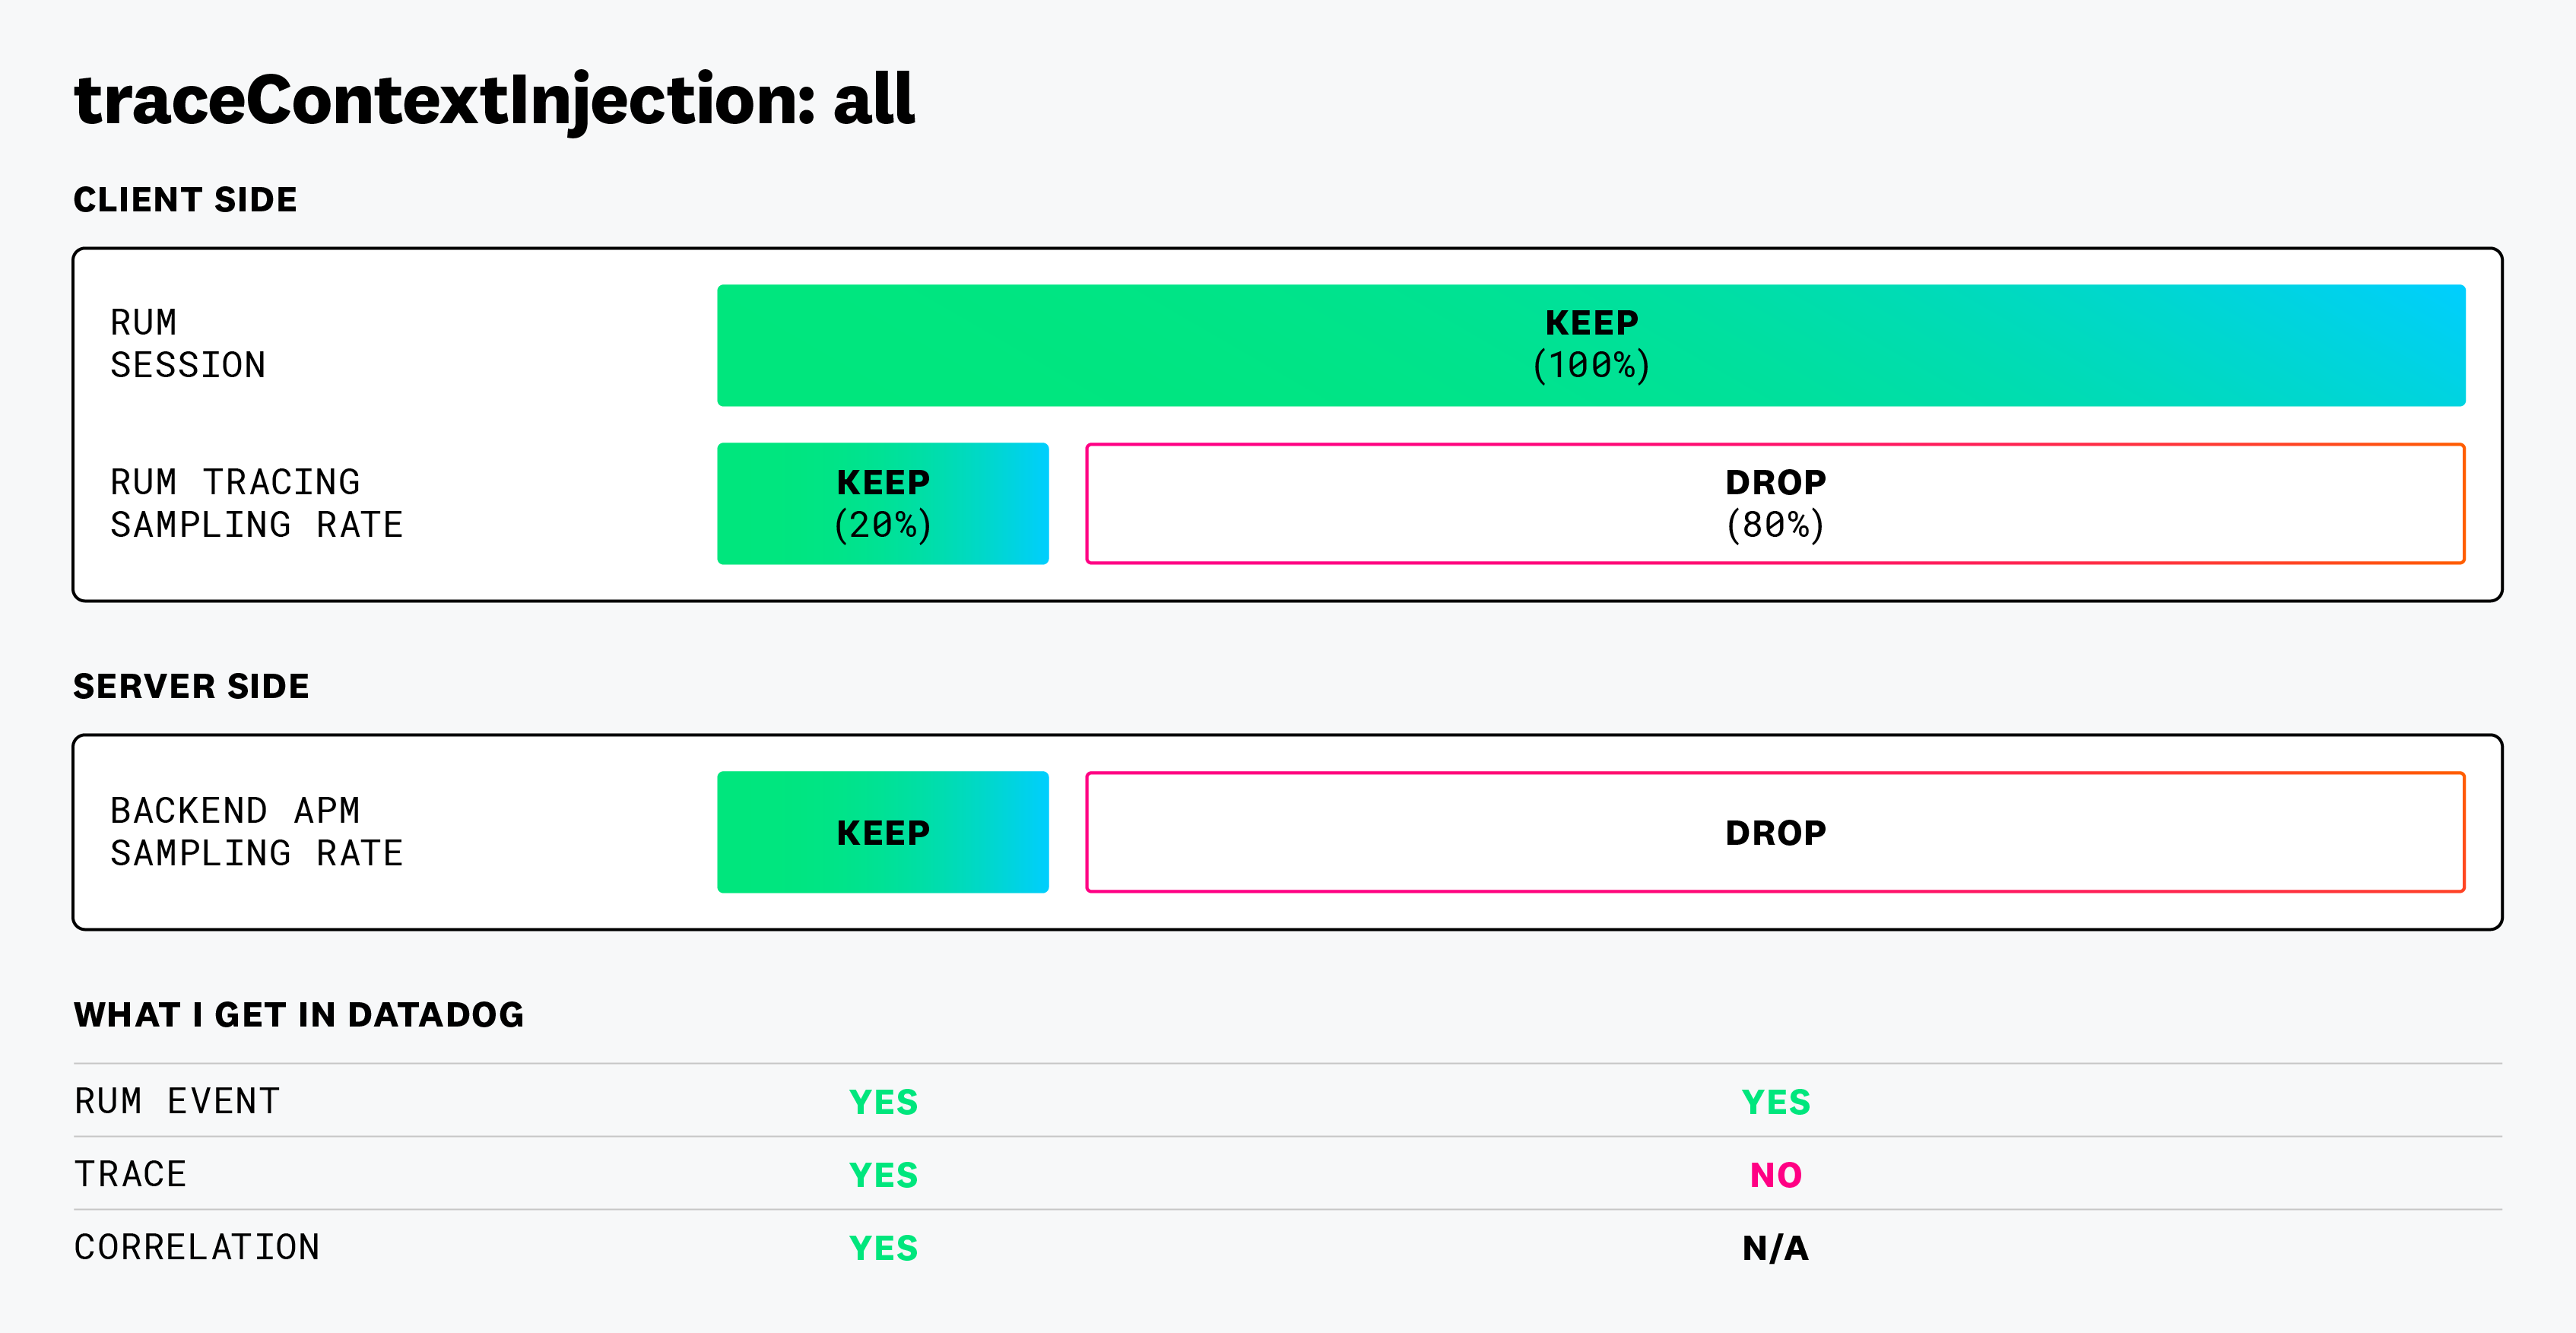Click the N/A value in CORRELATION row
Image resolution: width=2576 pixels, height=1333 pixels.
1775,1248
